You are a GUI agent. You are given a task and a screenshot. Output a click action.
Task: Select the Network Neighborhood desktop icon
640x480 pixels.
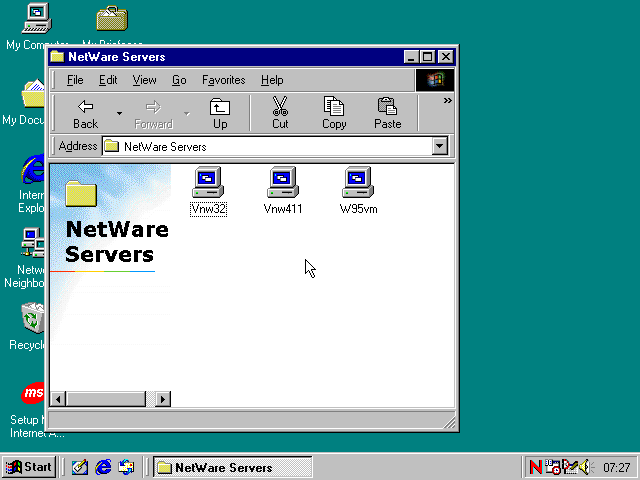[x=33, y=243]
